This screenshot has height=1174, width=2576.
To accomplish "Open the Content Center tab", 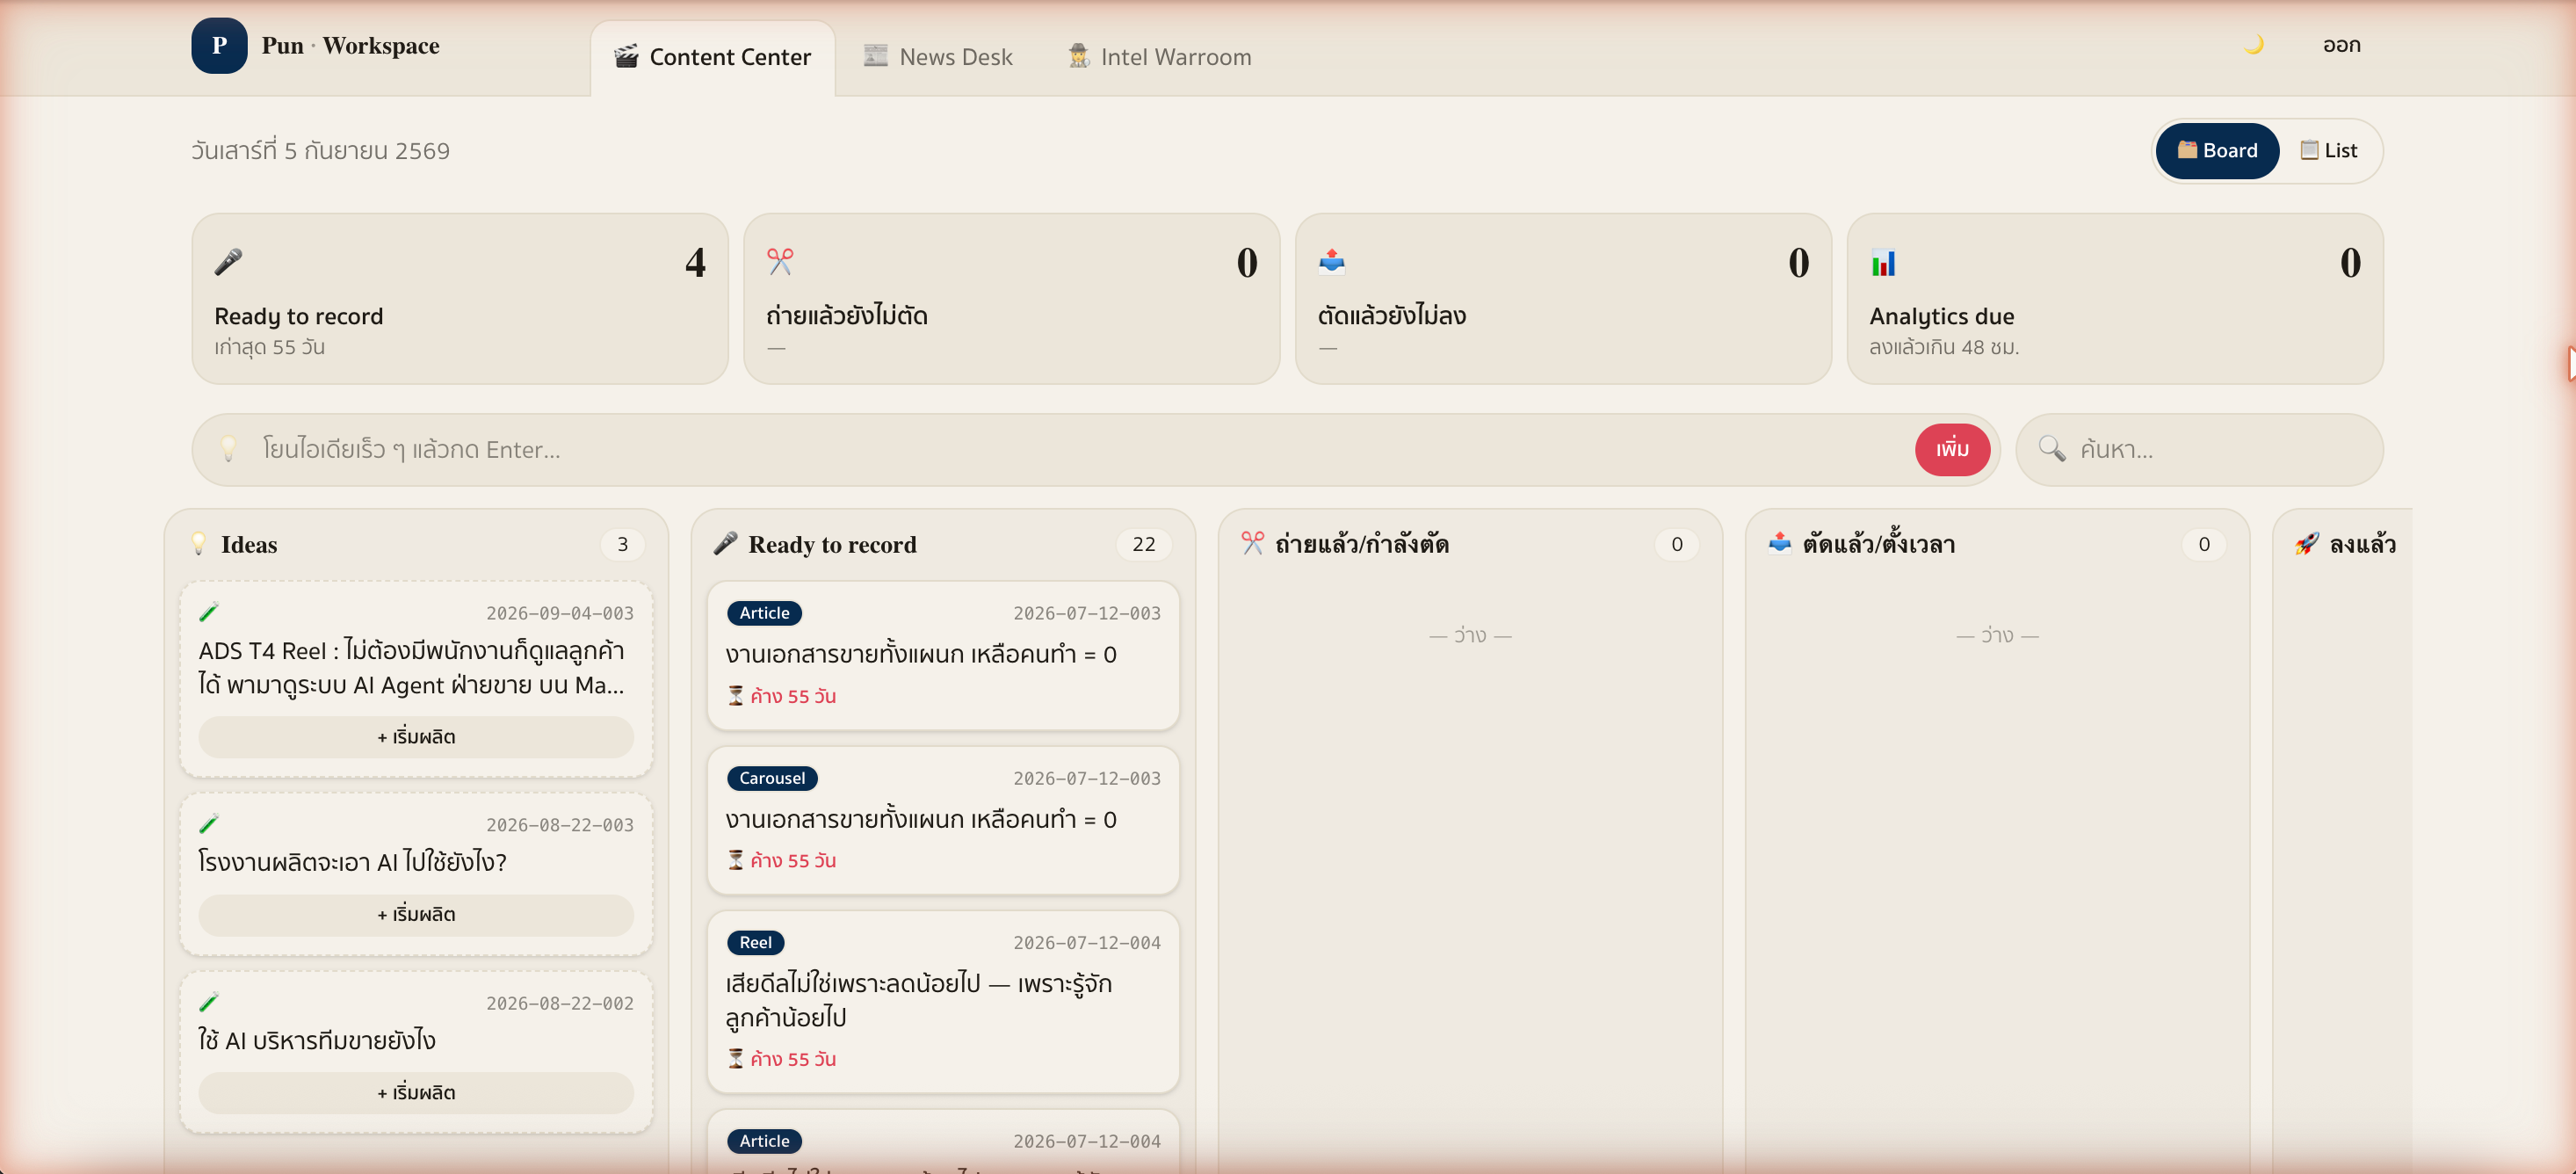I will click(712, 58).
